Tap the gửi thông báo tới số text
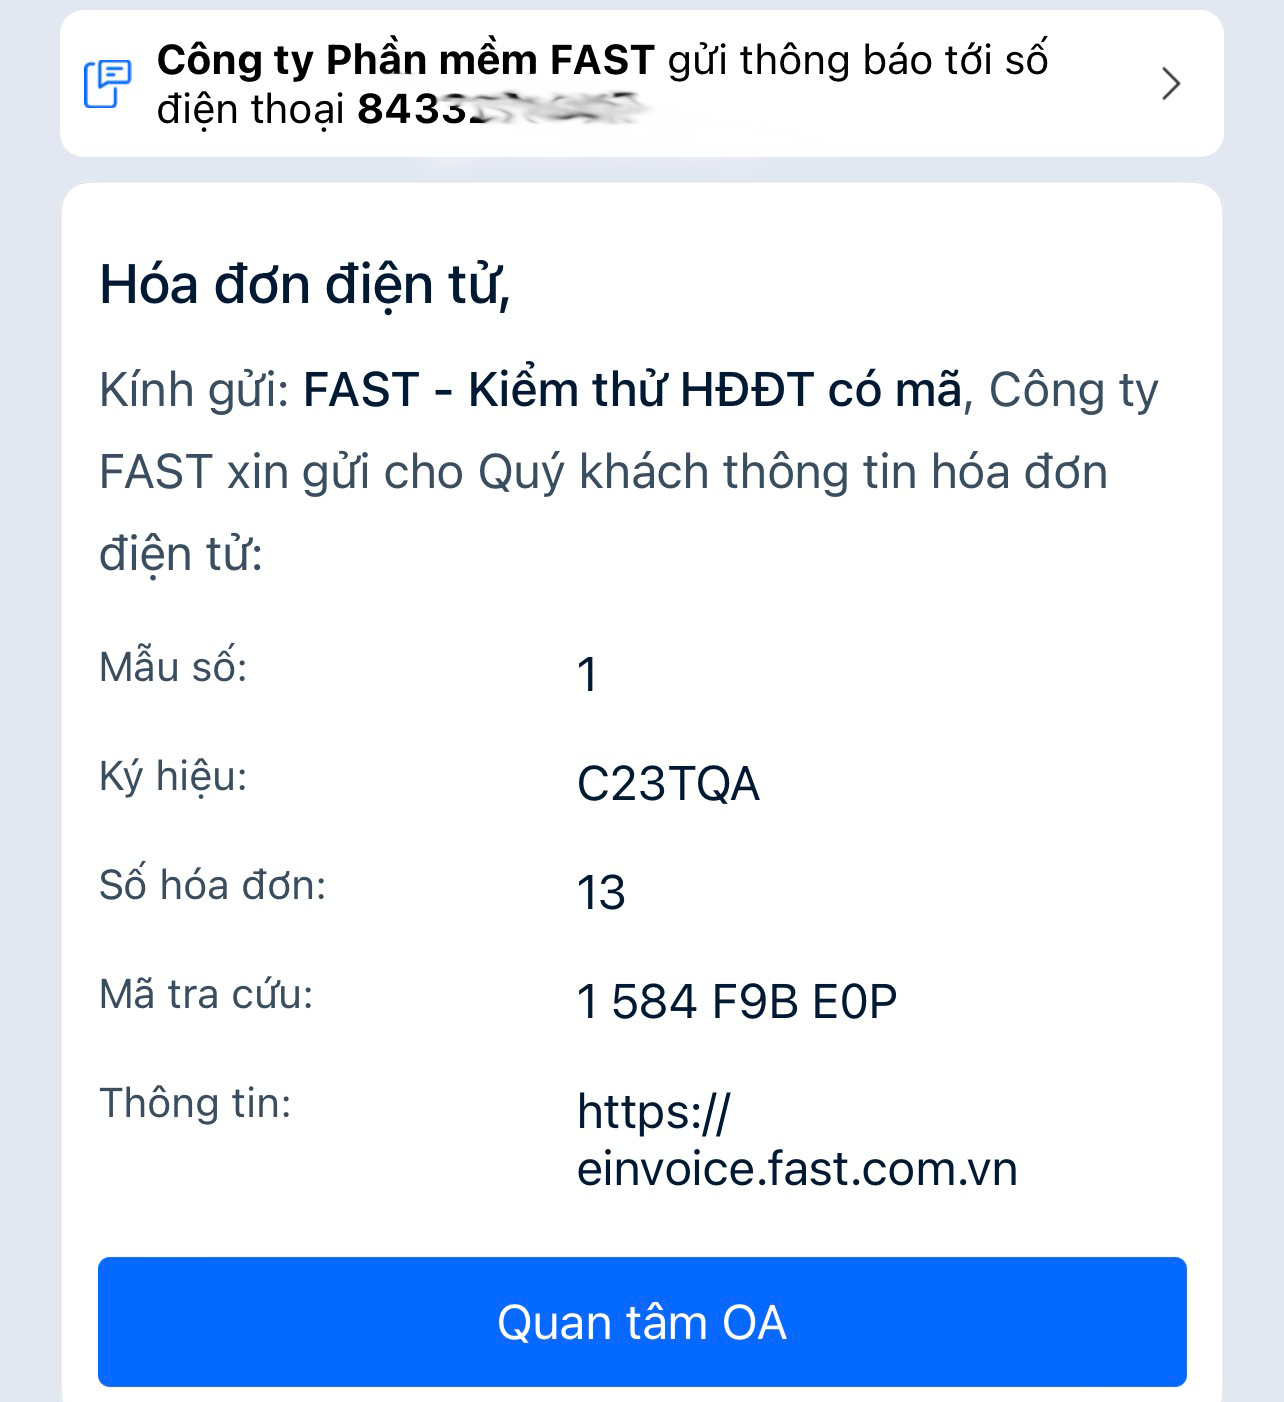1284x1402 pixels. 858,60
